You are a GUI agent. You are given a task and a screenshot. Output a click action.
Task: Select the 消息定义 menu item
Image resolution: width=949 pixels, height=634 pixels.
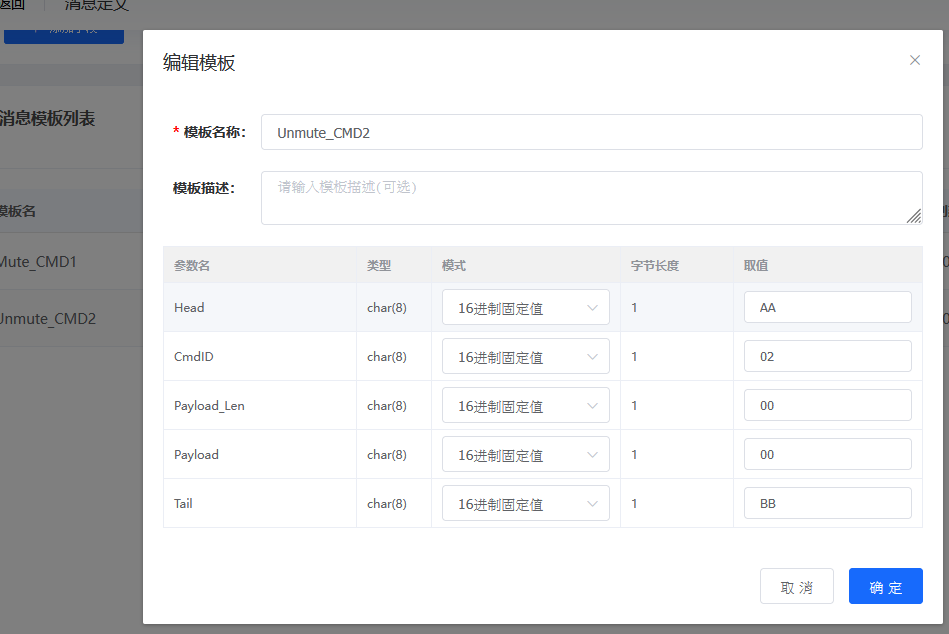click(x=96, y=6)
